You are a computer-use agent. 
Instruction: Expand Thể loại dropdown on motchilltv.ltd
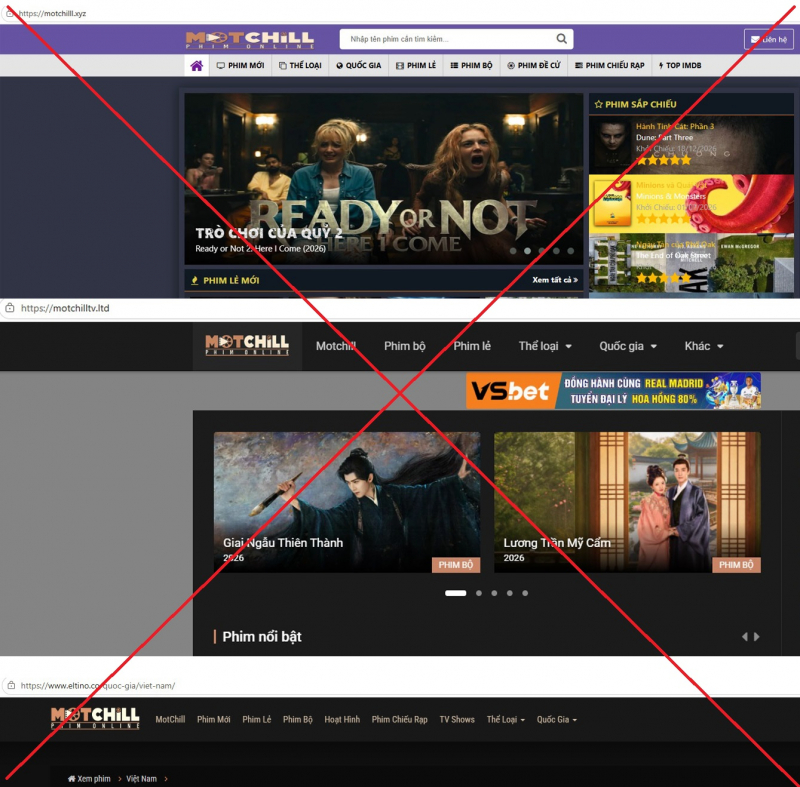coord(545,346)
